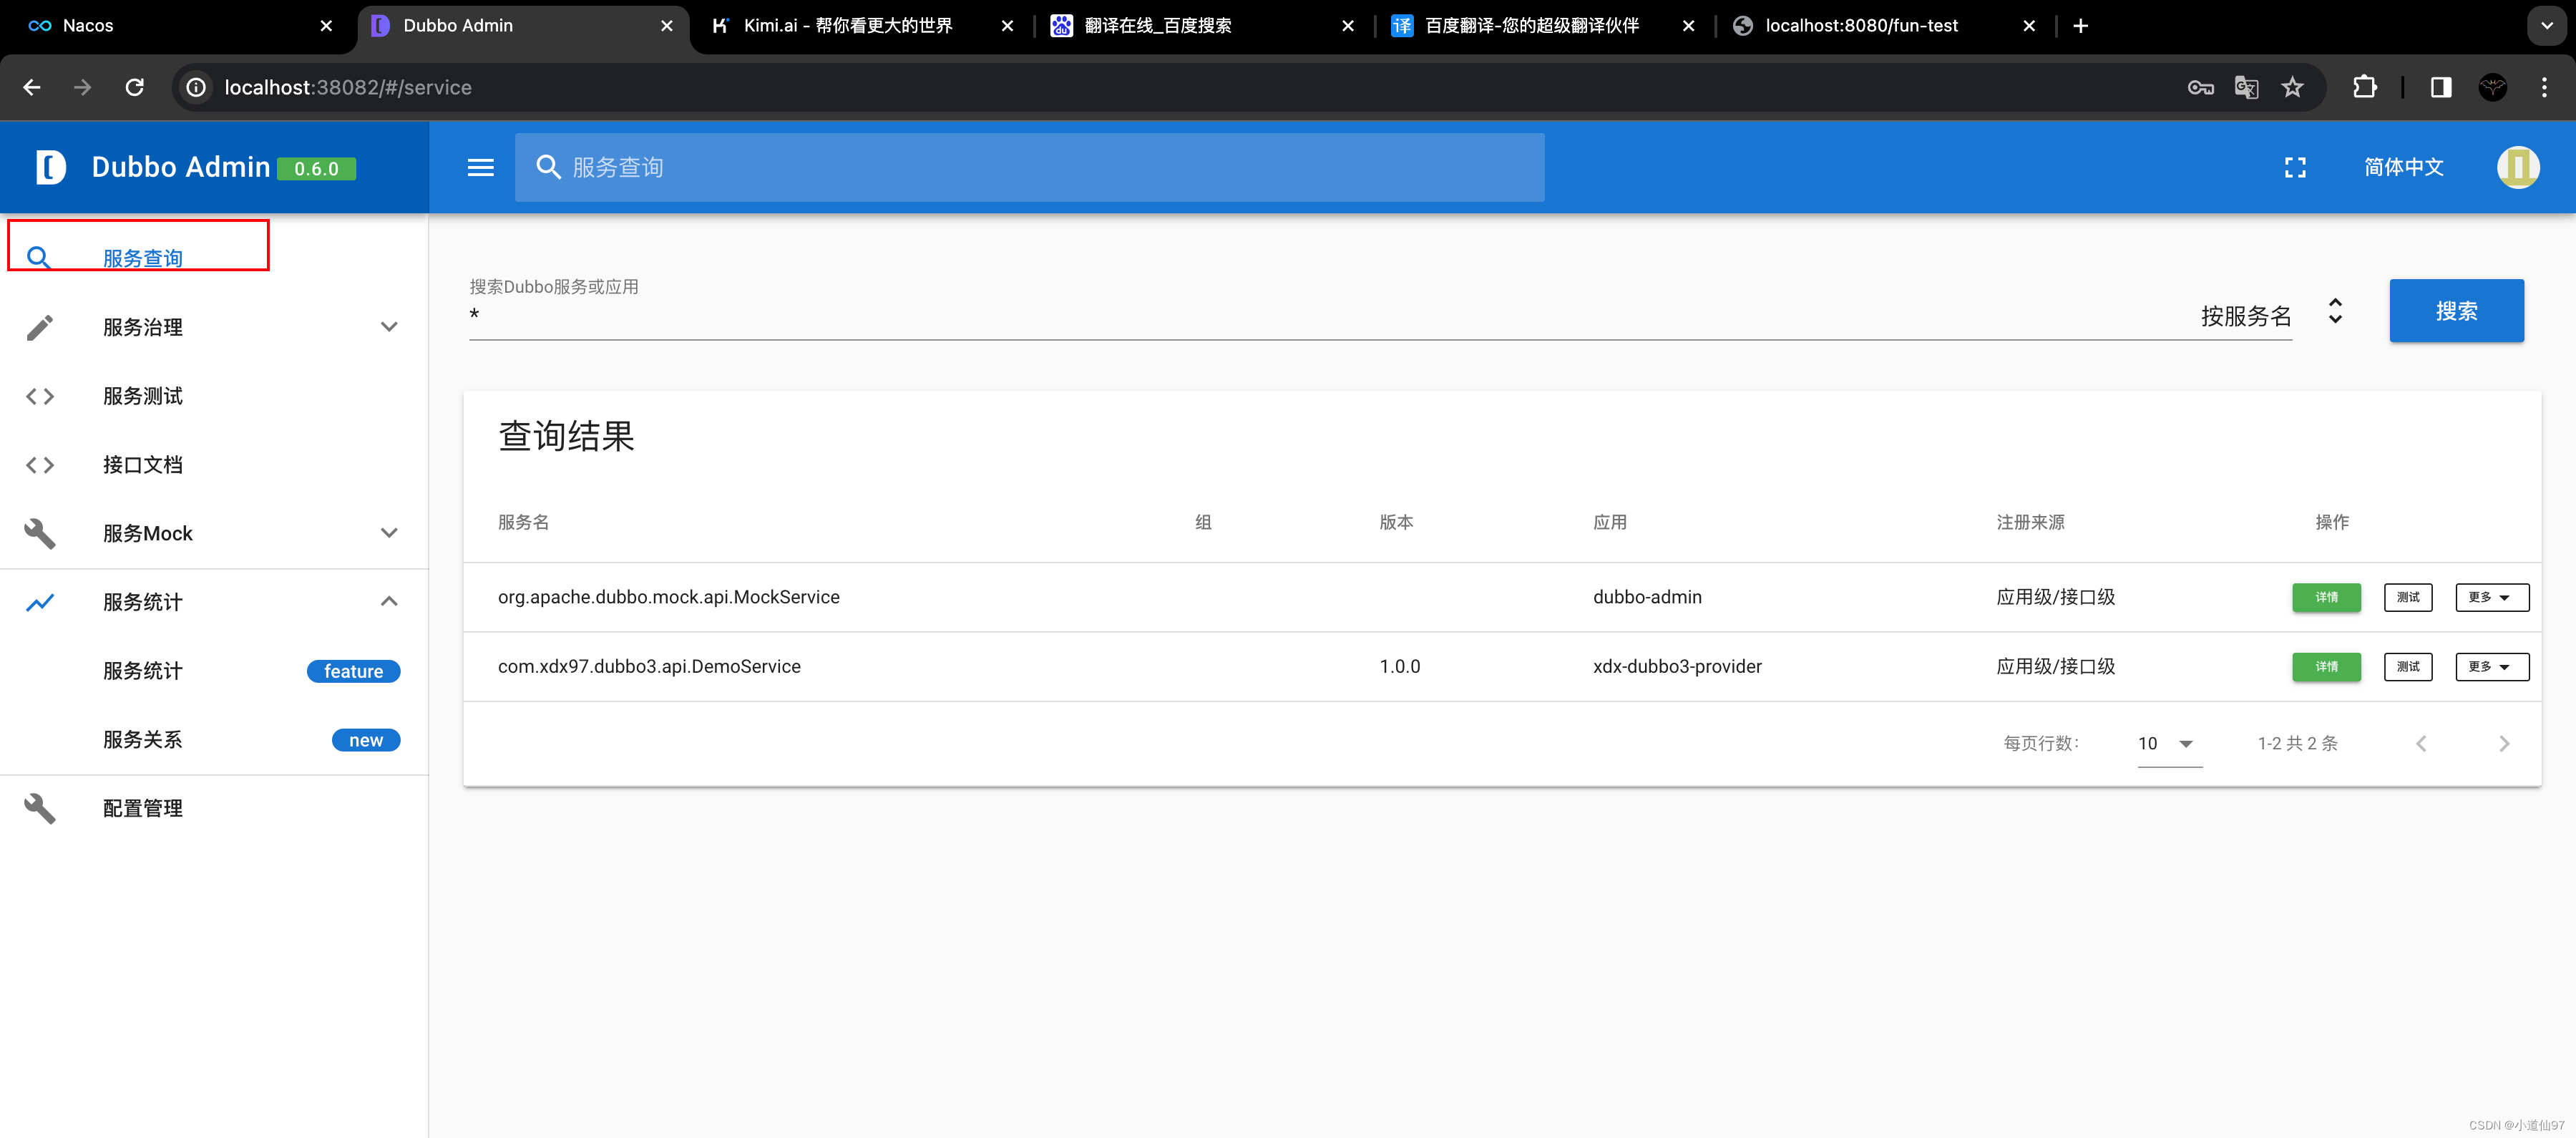Click the translate page icon
The width and height of the screenshot is (2576, 1138).
click(x=2246, y=87)
